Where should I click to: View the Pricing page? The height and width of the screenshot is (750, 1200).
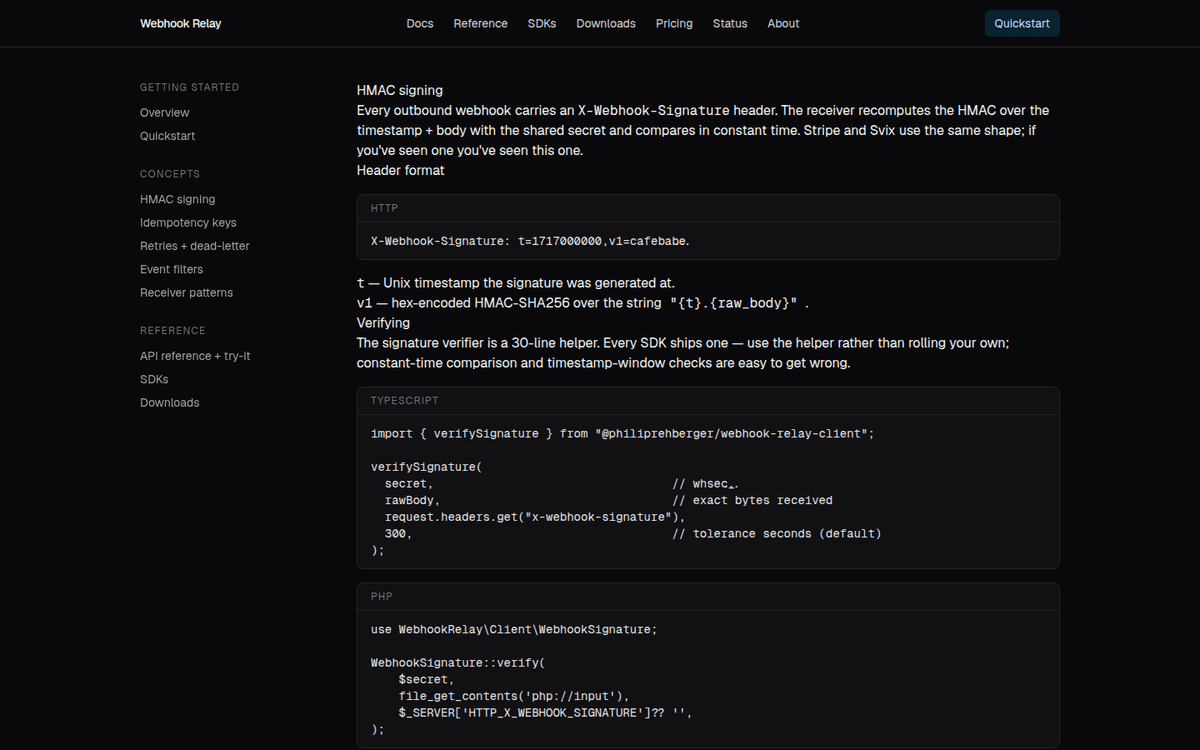pos(674,23)
